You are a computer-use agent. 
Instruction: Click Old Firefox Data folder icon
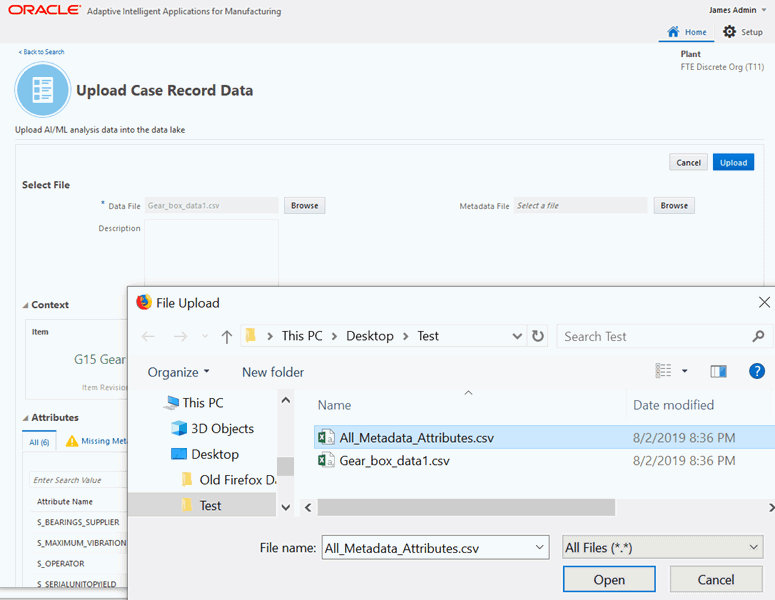pyautogui.click(x=187, y=479)
